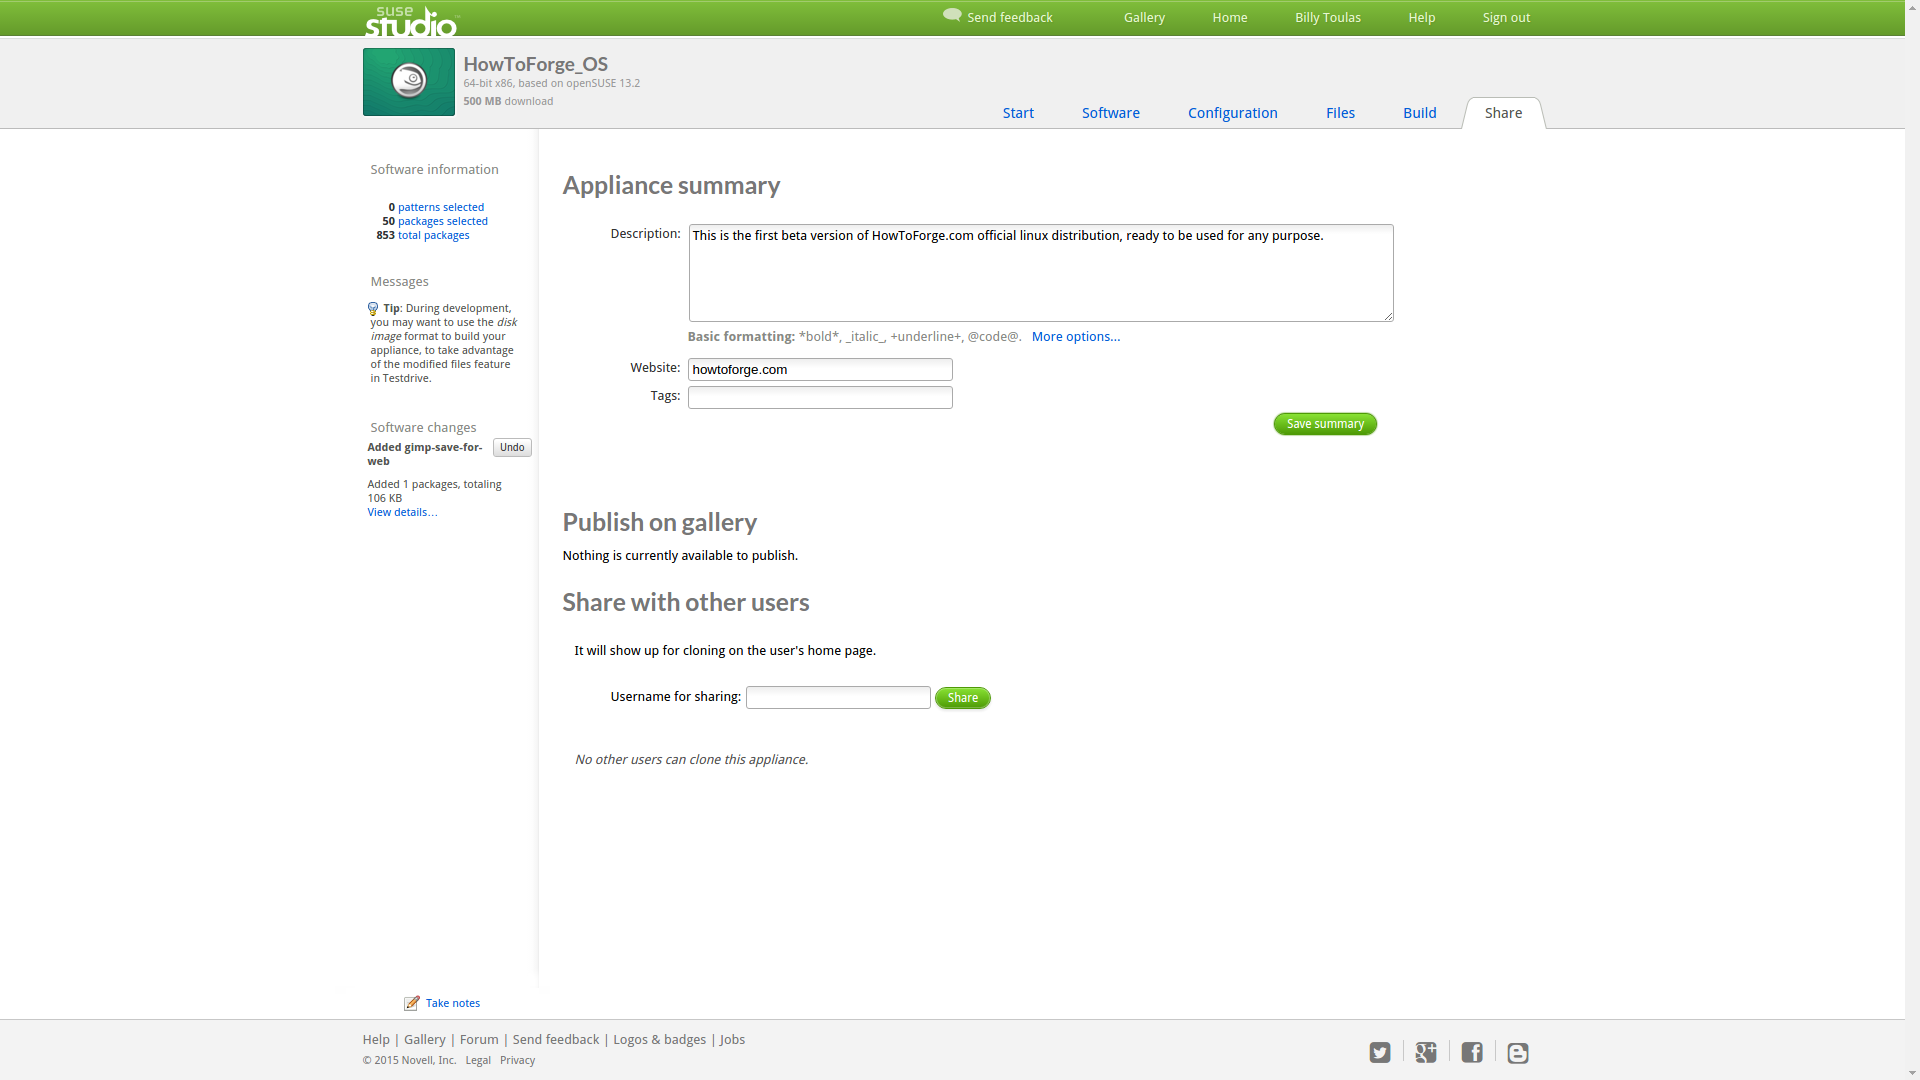Open the Blogger icon in footer
This screenshot has width=1920, height=1080.
click(1518, 1052)
